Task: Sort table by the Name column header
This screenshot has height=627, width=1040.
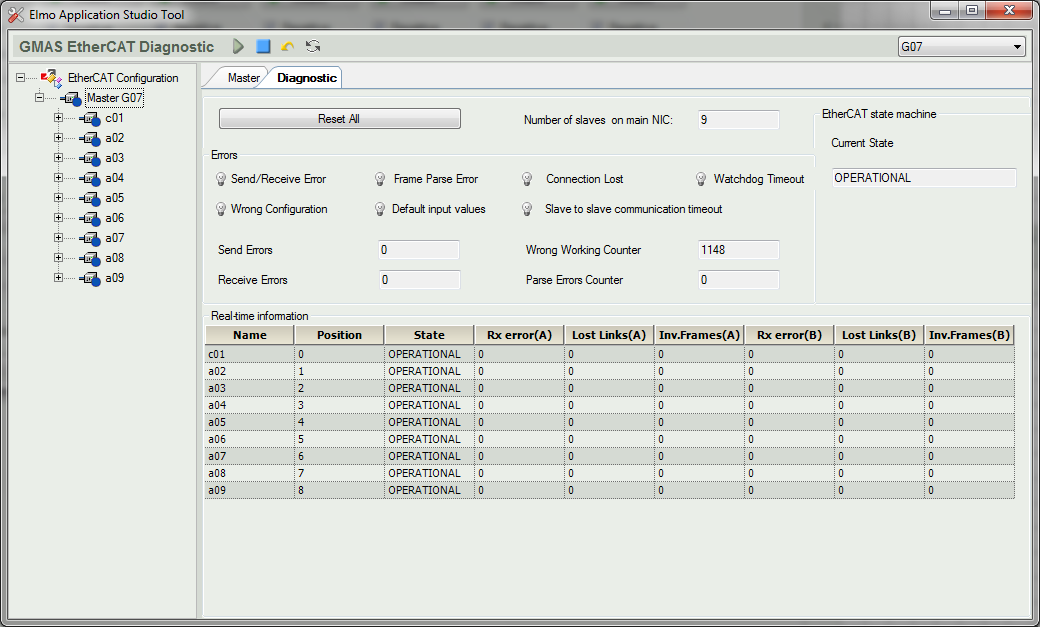Action: coord(249,335)
